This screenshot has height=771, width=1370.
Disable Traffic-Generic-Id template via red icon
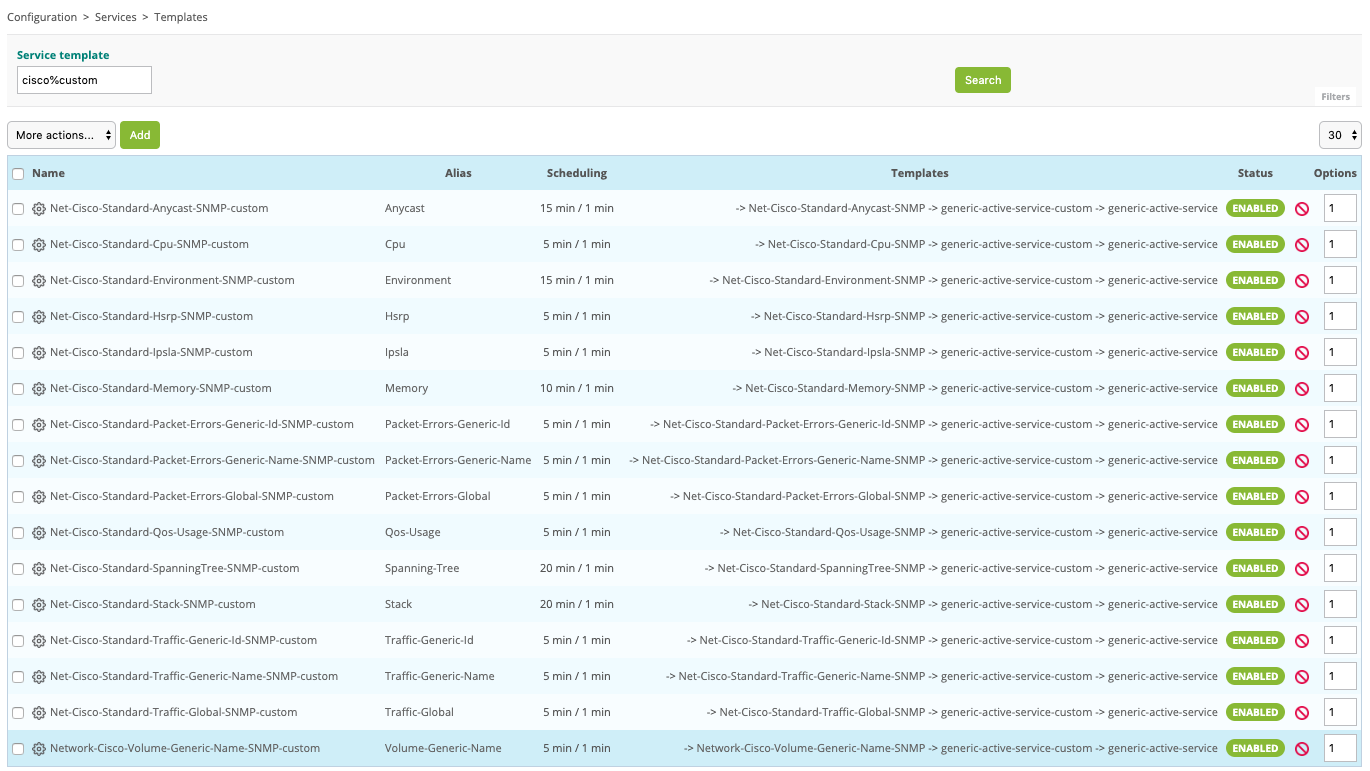[1302, 641]
